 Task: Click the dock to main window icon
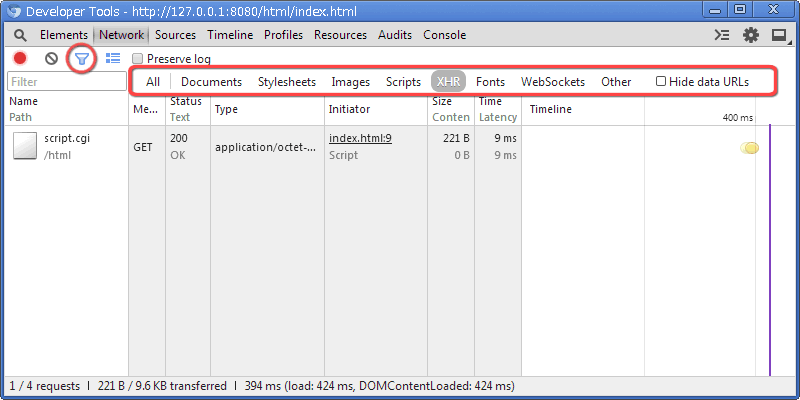(x=779, y=36)
